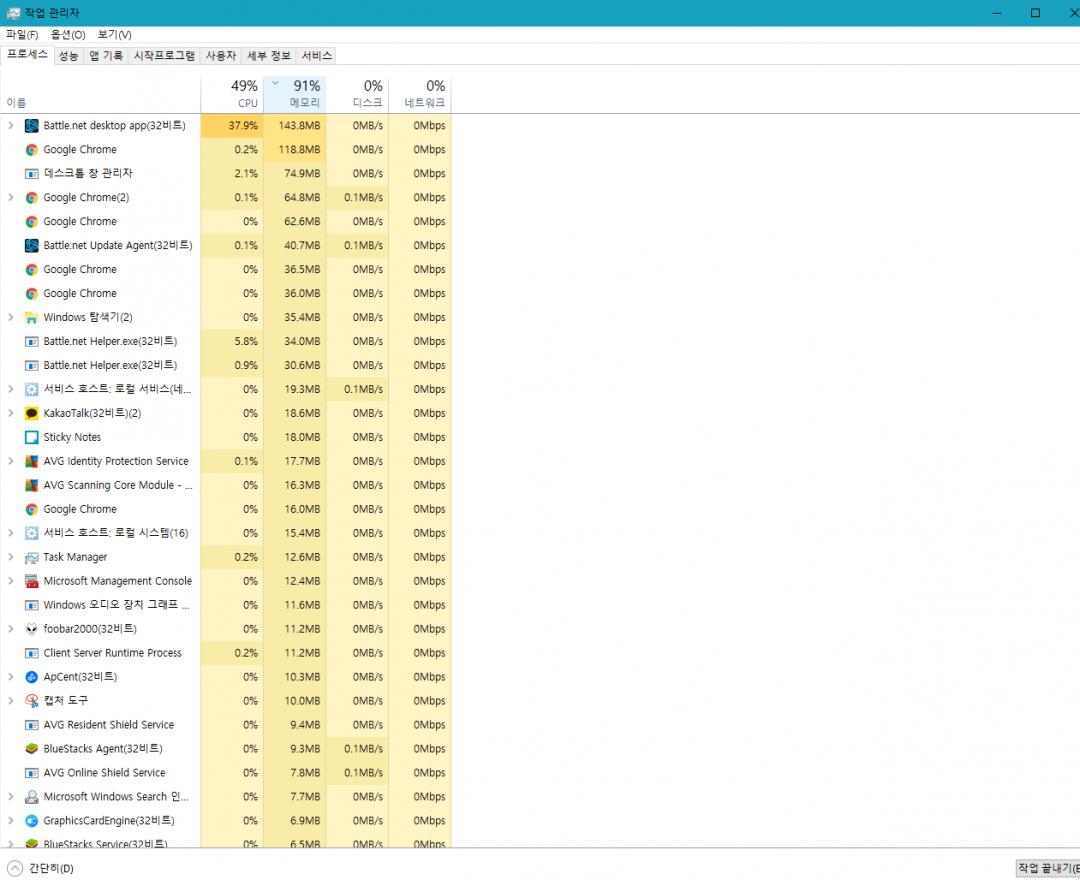The image size is (1080, 880).
Task: Click the AVG Identity Protection Service icon
Action: (x=32, y=461)
